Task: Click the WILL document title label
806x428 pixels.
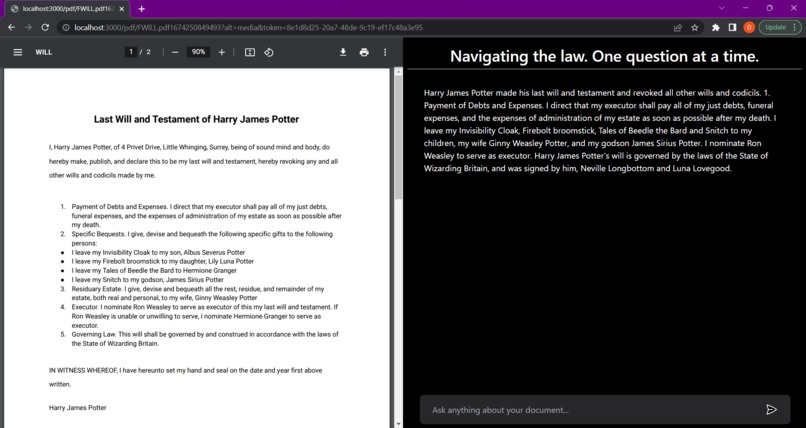Action: point(44,52)
